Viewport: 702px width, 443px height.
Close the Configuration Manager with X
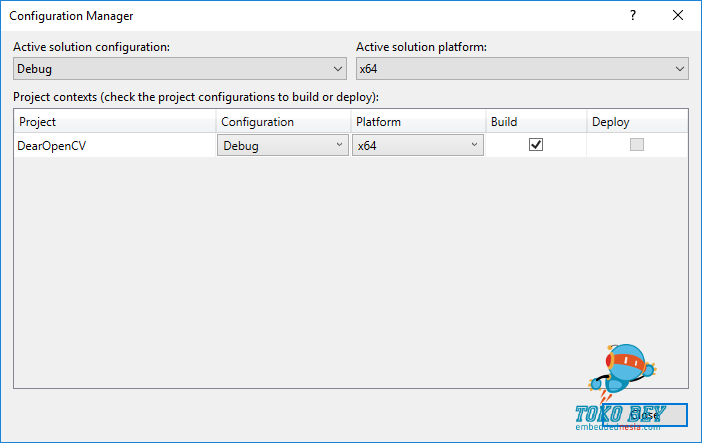678,16
